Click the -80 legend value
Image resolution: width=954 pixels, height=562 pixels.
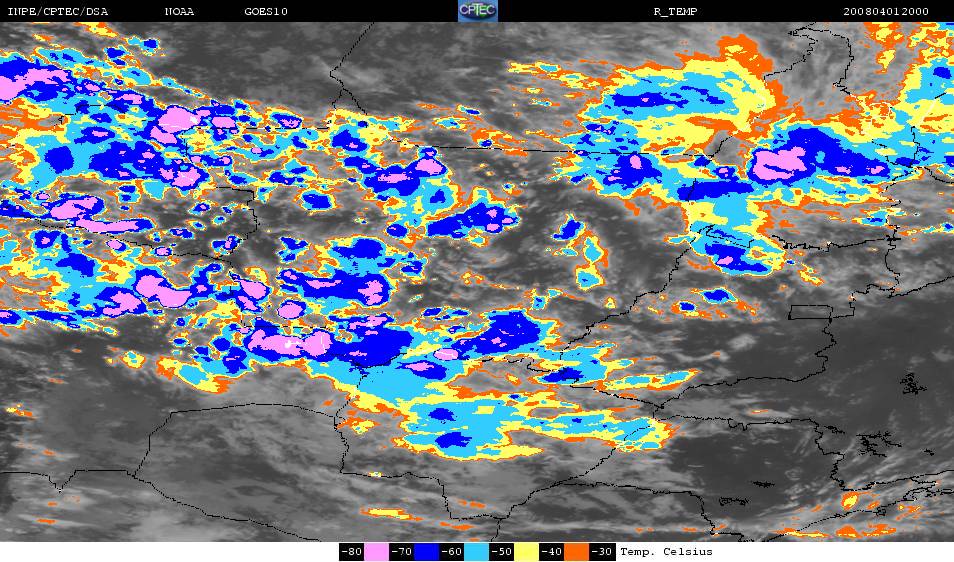point(352,552)
